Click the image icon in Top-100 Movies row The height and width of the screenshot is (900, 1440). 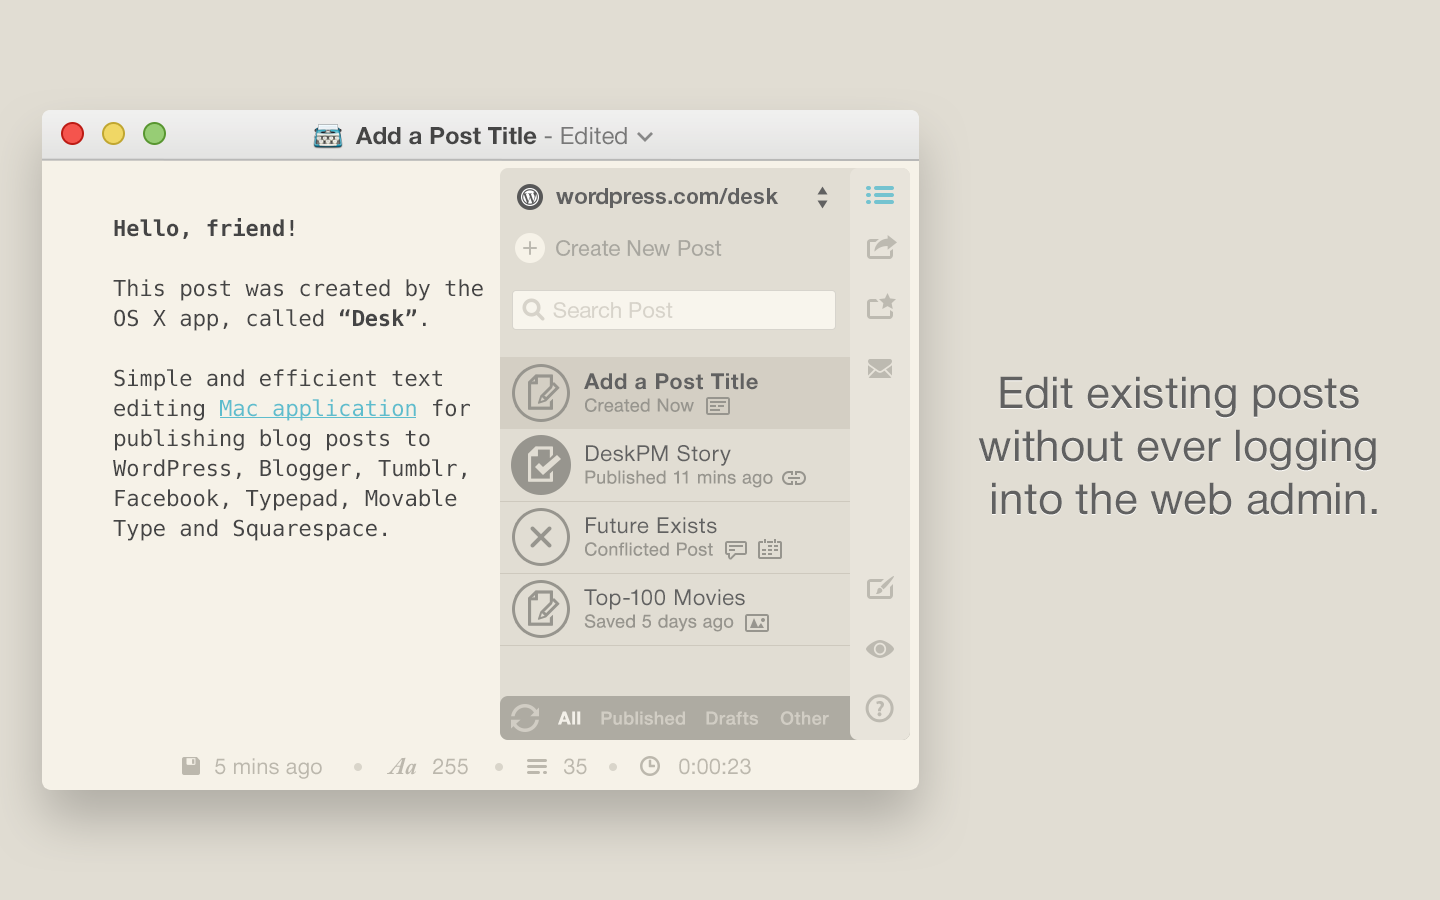757,623
